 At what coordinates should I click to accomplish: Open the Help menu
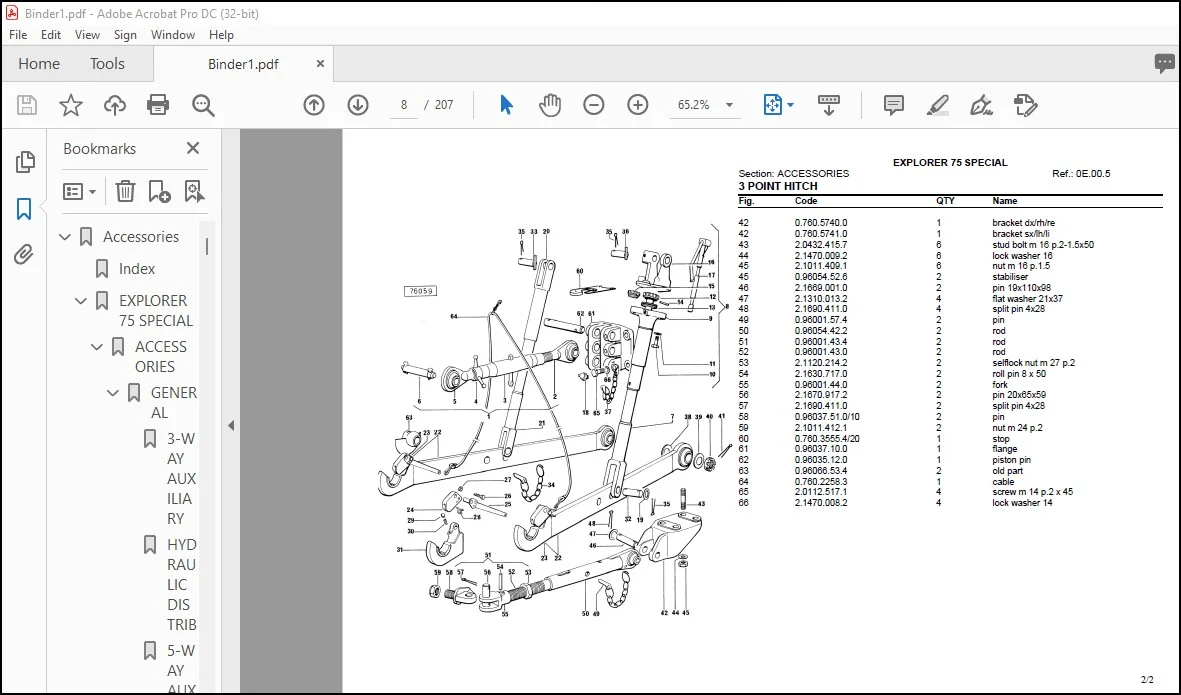[221, 35]
